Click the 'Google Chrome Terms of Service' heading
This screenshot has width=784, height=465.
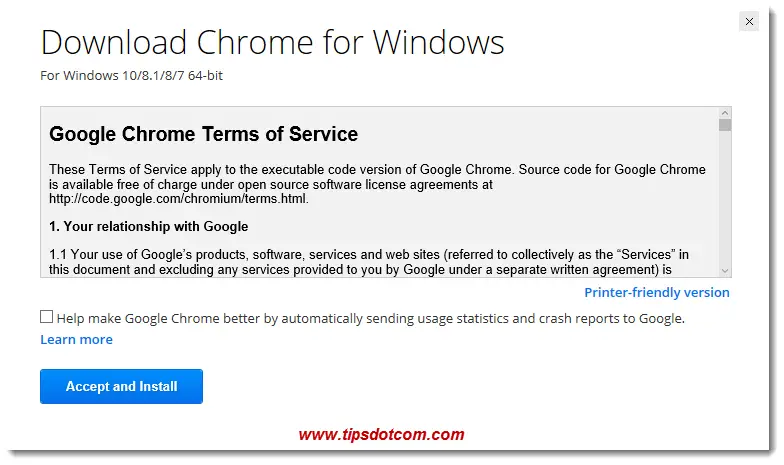pyautogui.click(x=204, y=134)
